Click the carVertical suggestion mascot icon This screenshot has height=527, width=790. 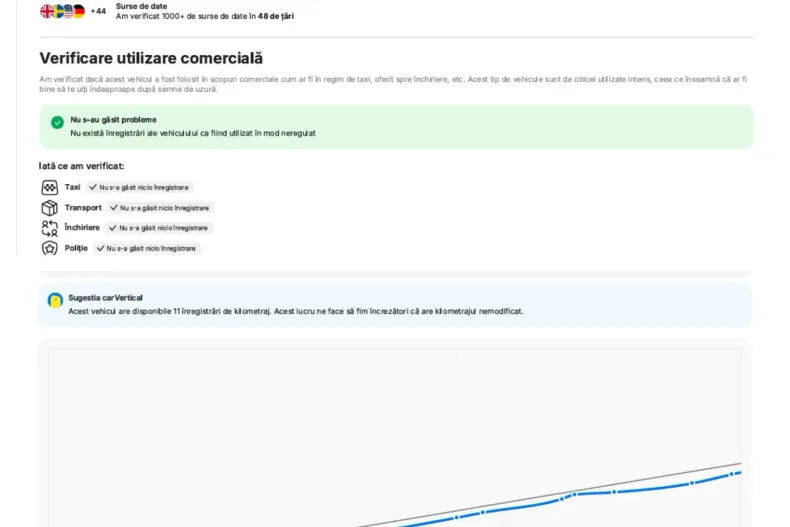tap(55, 300)
